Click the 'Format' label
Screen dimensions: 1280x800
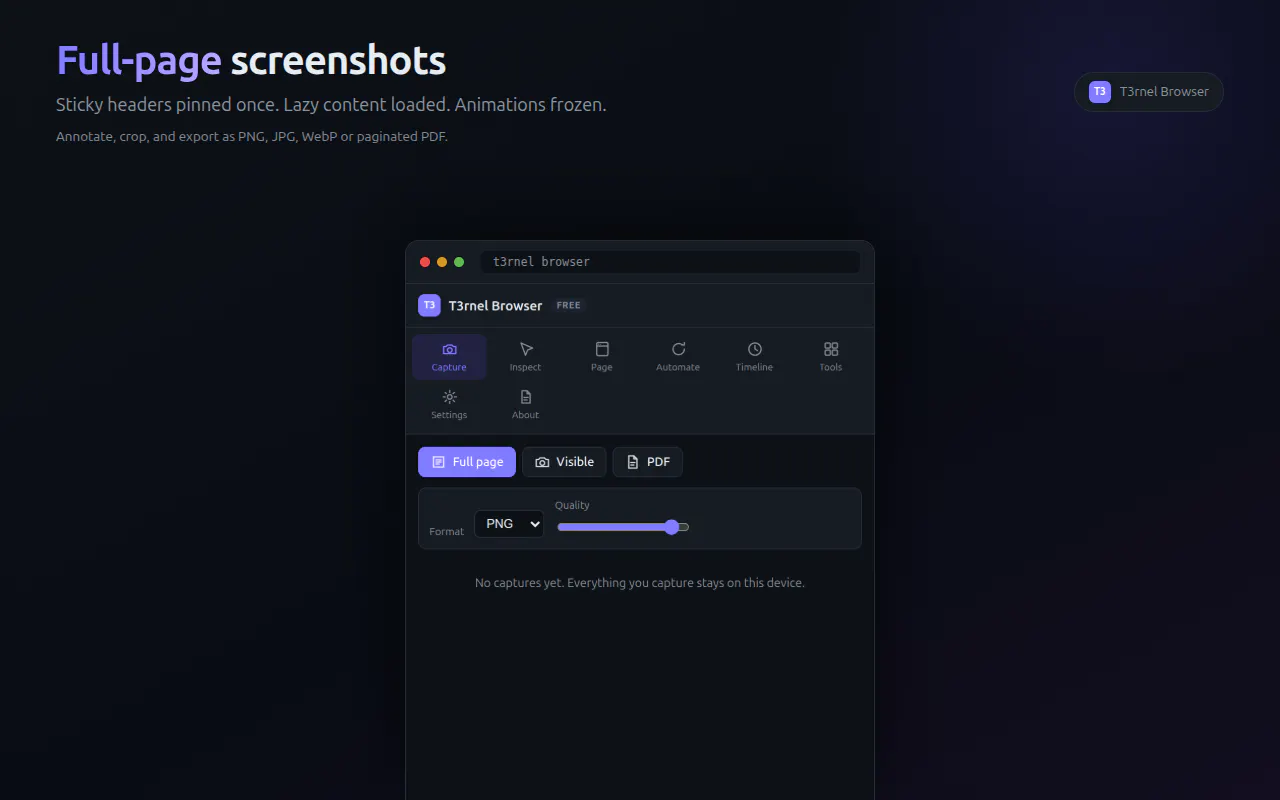[446, 532]
